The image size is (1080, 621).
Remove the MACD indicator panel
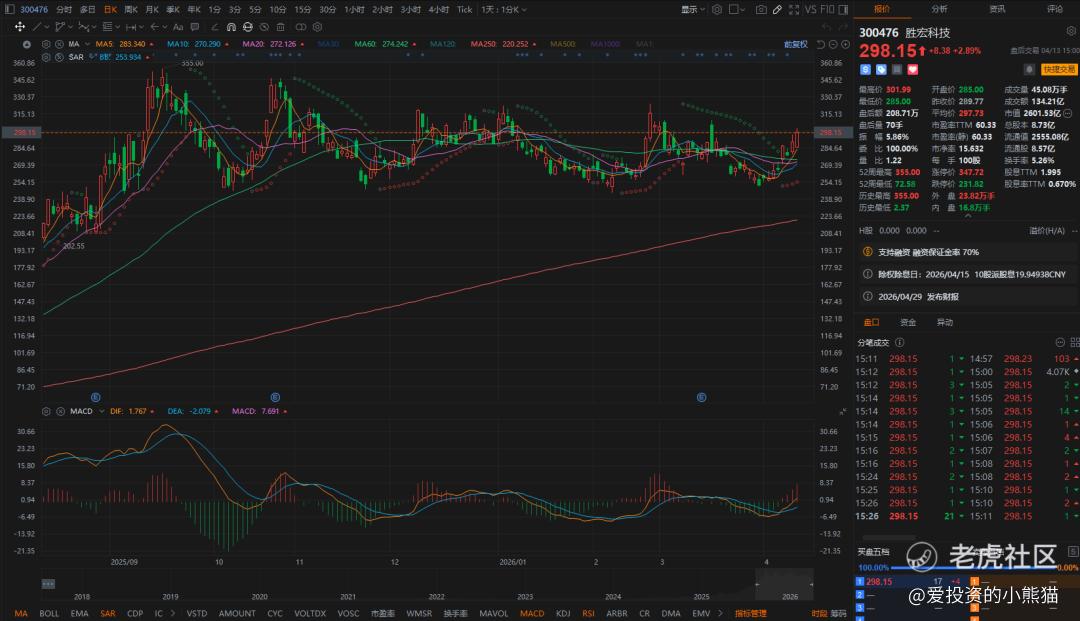tap(60, 411)
